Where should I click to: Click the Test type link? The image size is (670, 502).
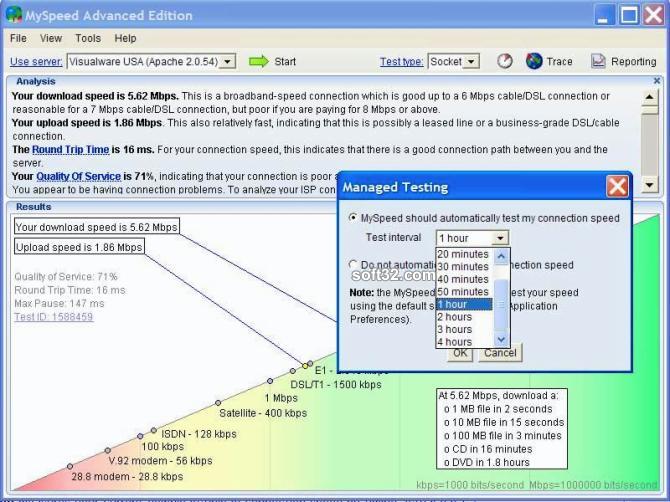(x=402, y=62)
